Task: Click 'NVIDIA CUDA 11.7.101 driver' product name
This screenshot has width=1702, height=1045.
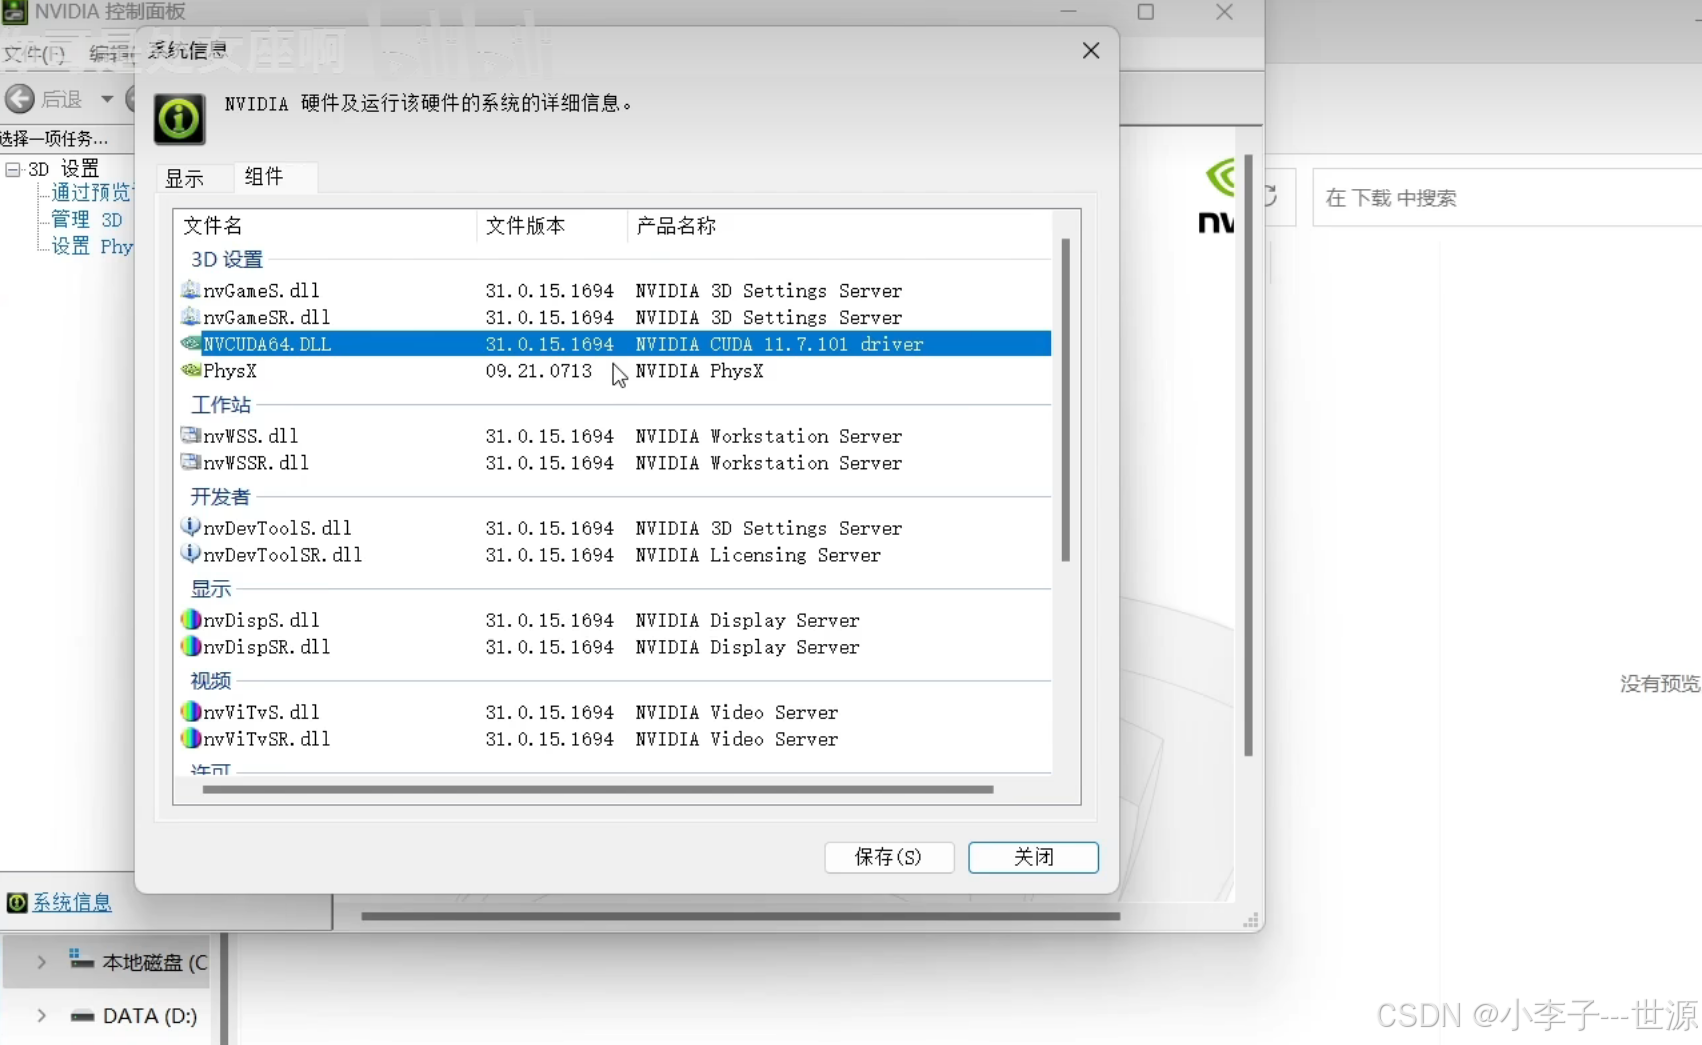Action: coord(779,344)
